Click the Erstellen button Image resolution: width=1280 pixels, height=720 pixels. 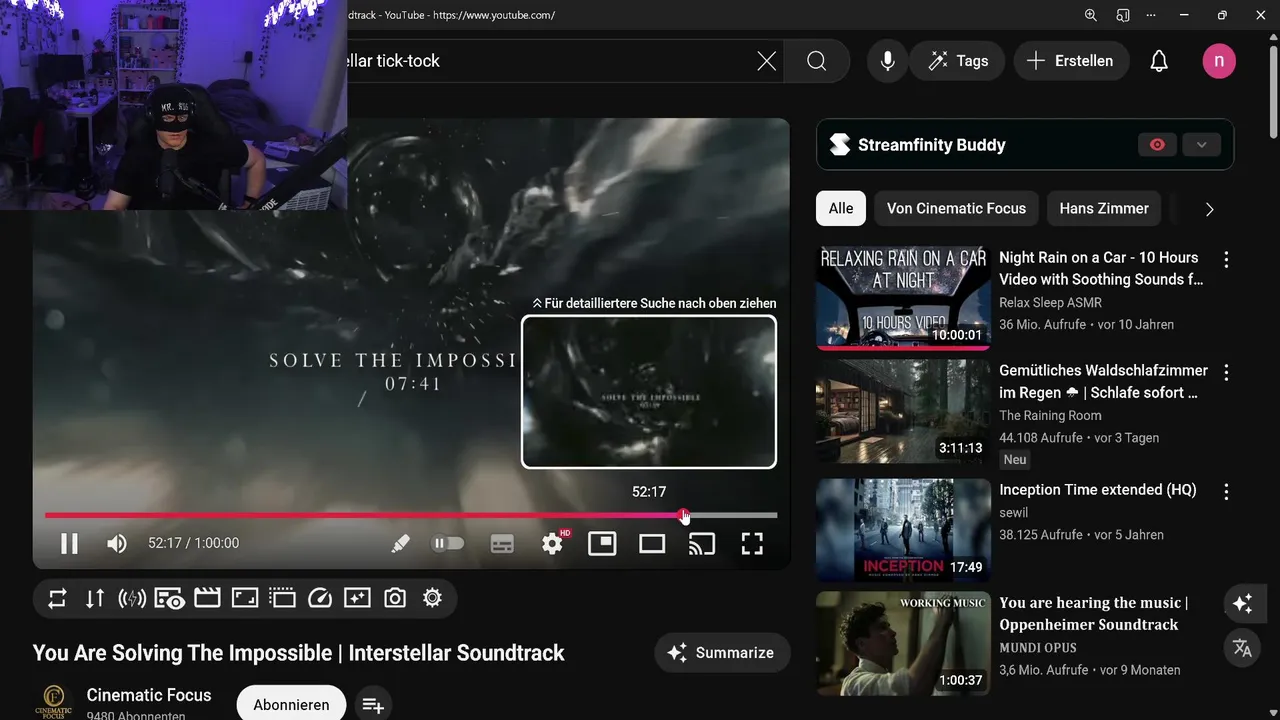1071,61
